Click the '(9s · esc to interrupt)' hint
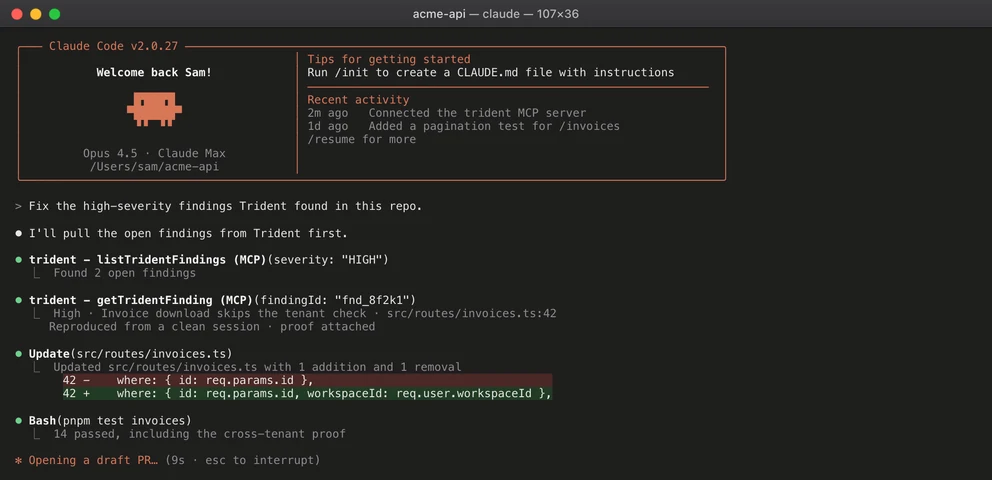 [x=242, y=460]
